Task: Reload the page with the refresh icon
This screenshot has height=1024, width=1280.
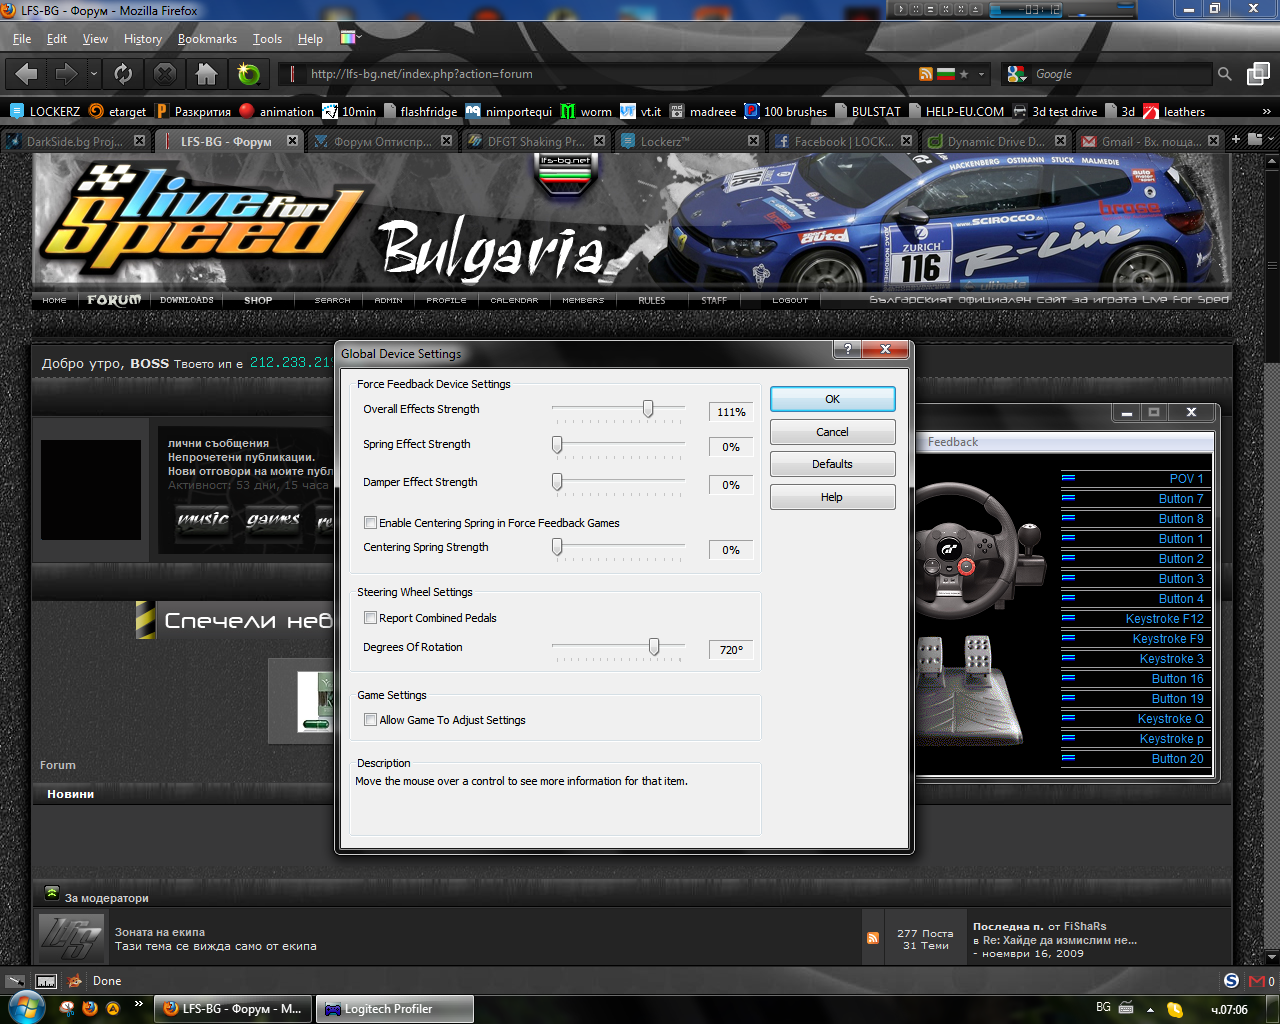Action: 123,73
